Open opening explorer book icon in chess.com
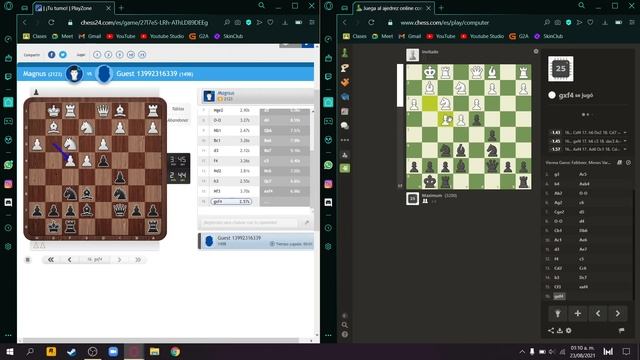This screenshot has height=360, width=640. pos(620,162)
